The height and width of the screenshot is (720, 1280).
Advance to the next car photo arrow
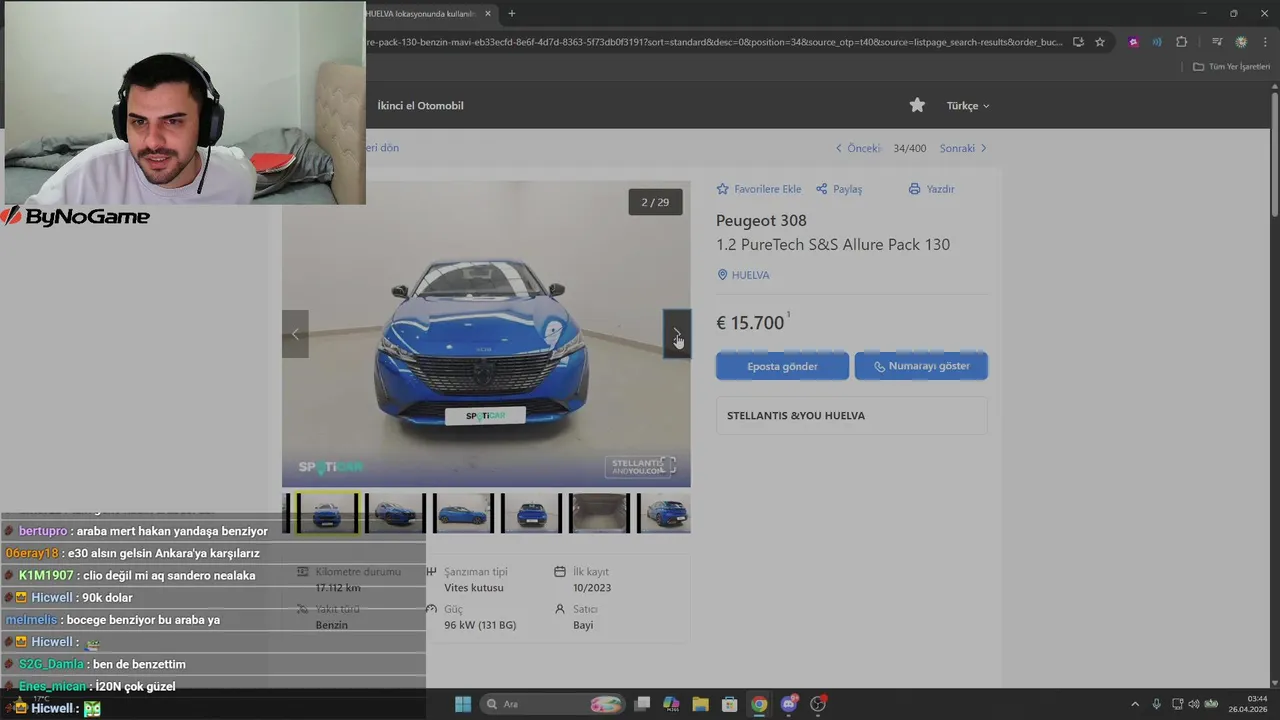(677, 334)
